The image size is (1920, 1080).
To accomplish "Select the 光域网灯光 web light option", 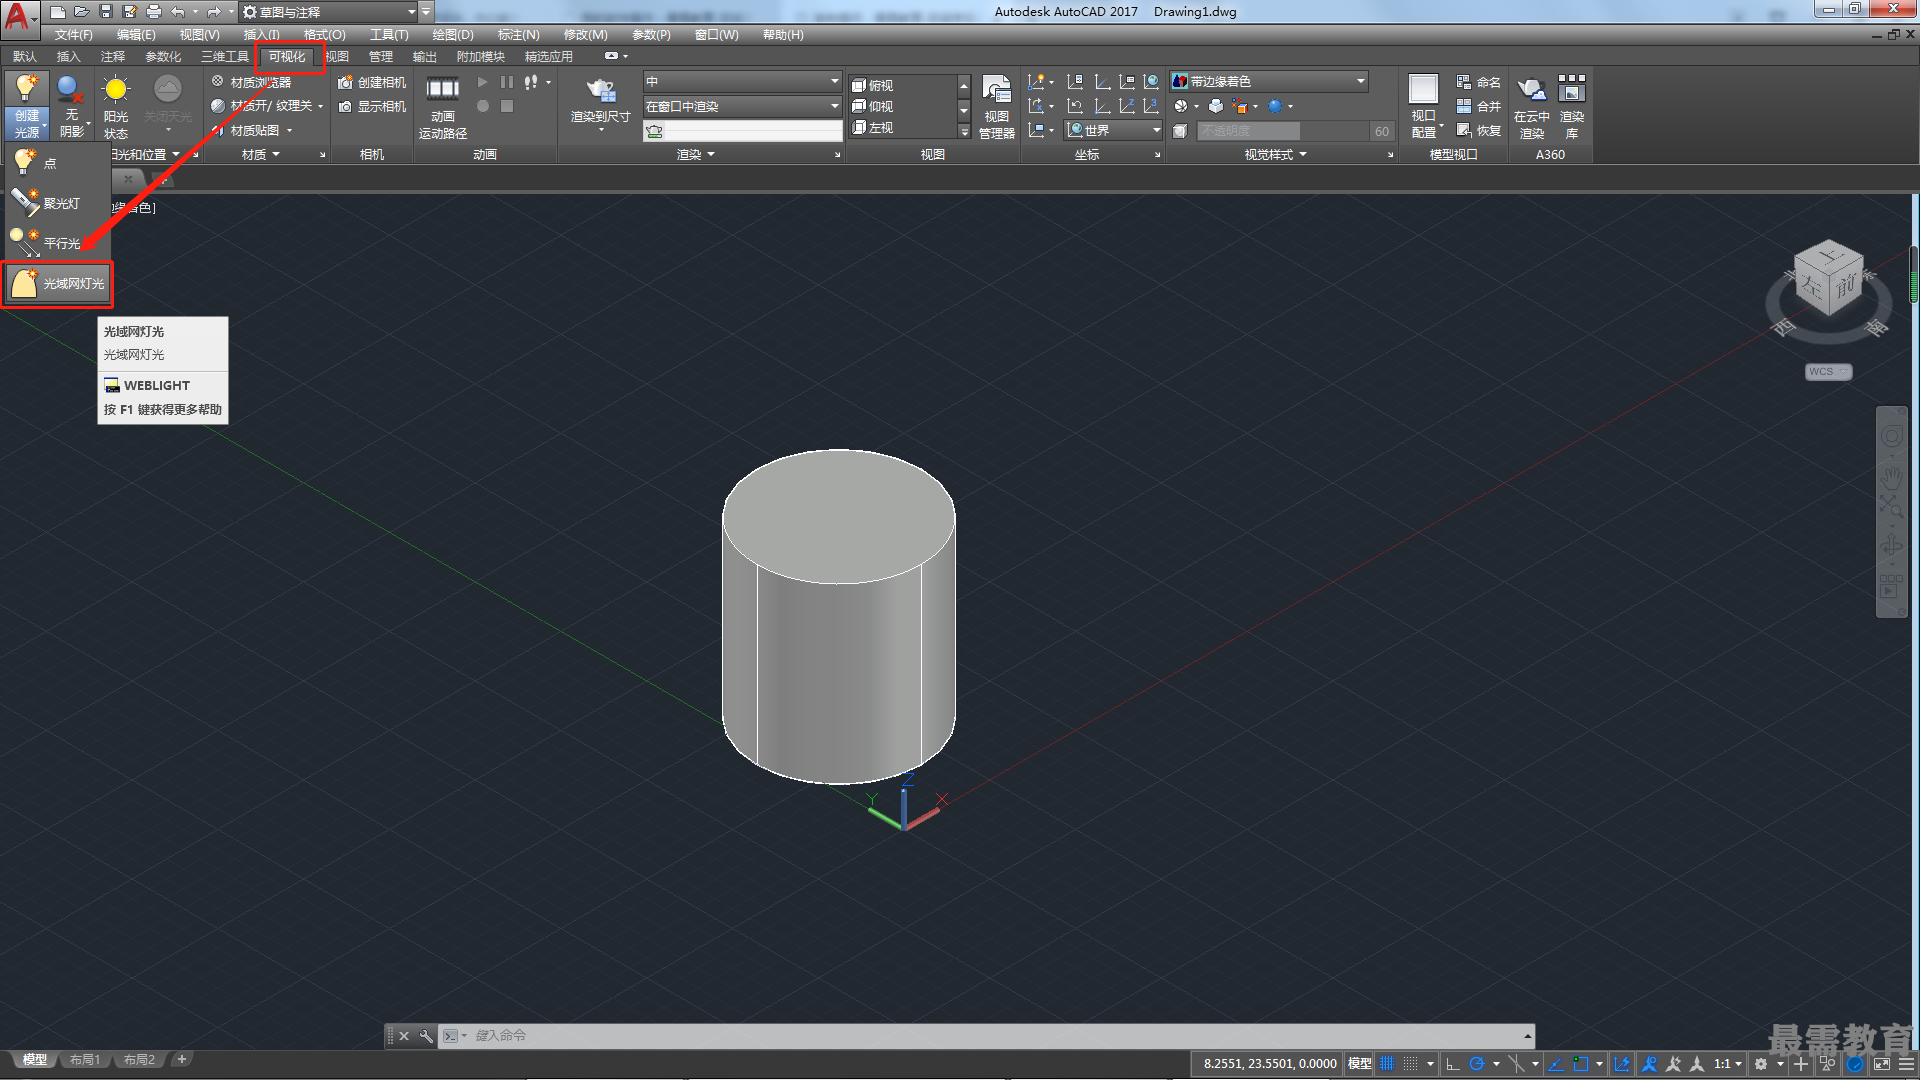I will coord(57,284).
